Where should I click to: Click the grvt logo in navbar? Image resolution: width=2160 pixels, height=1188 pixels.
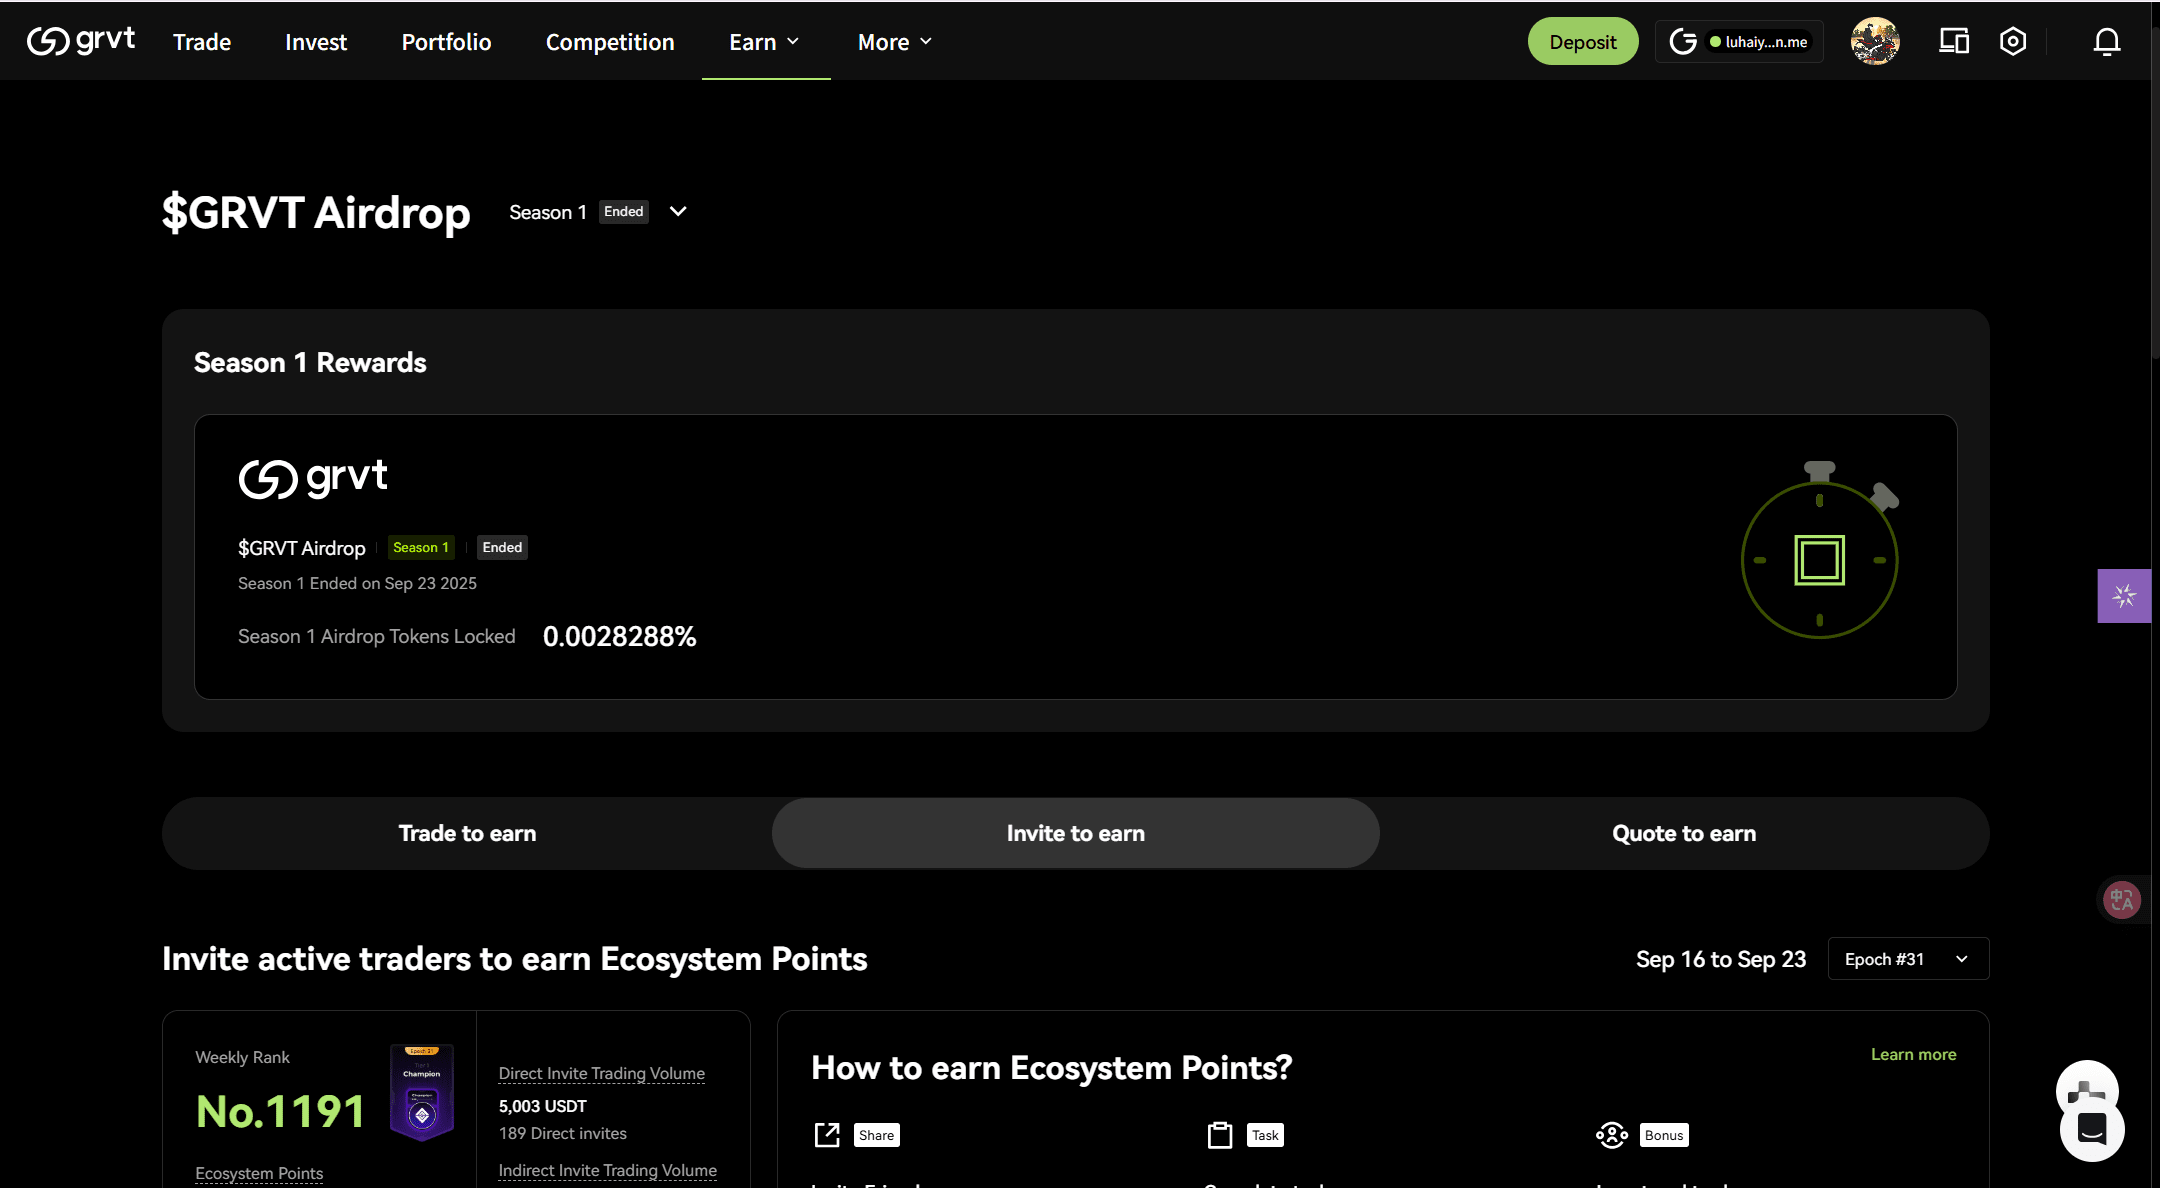81,41
